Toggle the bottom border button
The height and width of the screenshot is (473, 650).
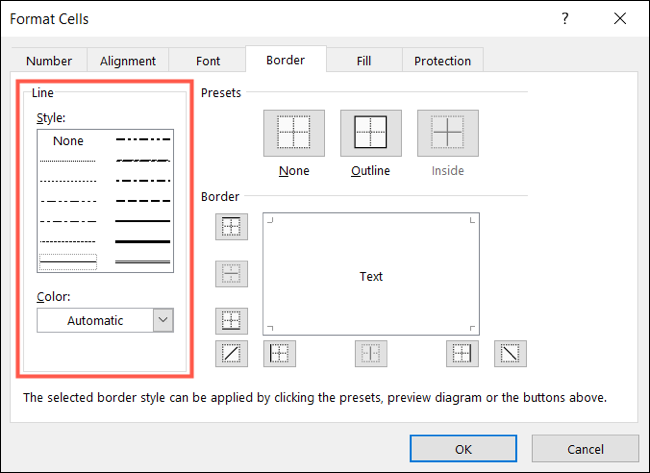click(x=231, y=320)
